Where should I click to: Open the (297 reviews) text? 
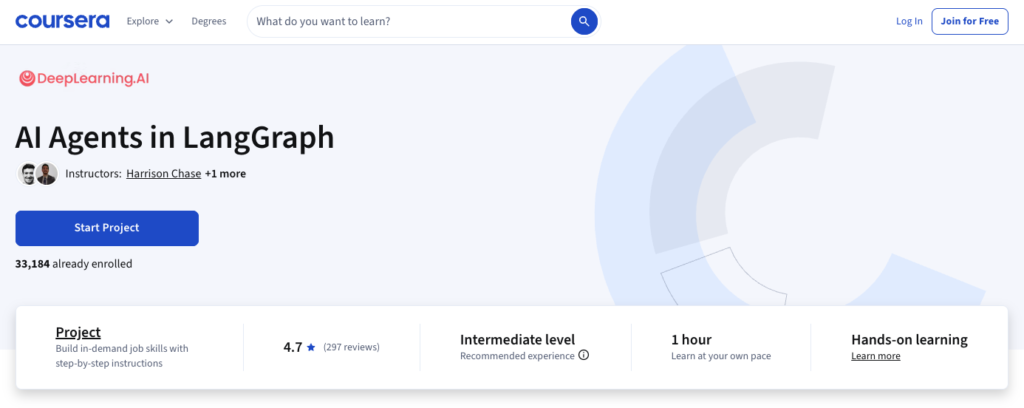(x=351, y=347)
